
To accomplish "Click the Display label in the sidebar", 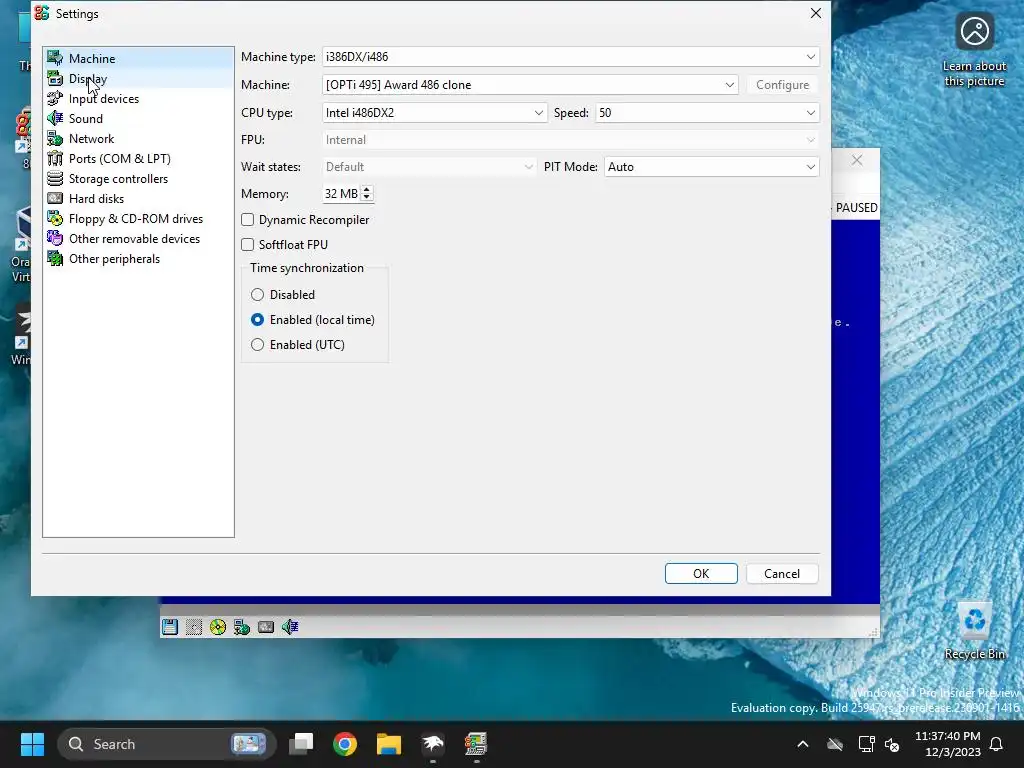I will [88, 78].
